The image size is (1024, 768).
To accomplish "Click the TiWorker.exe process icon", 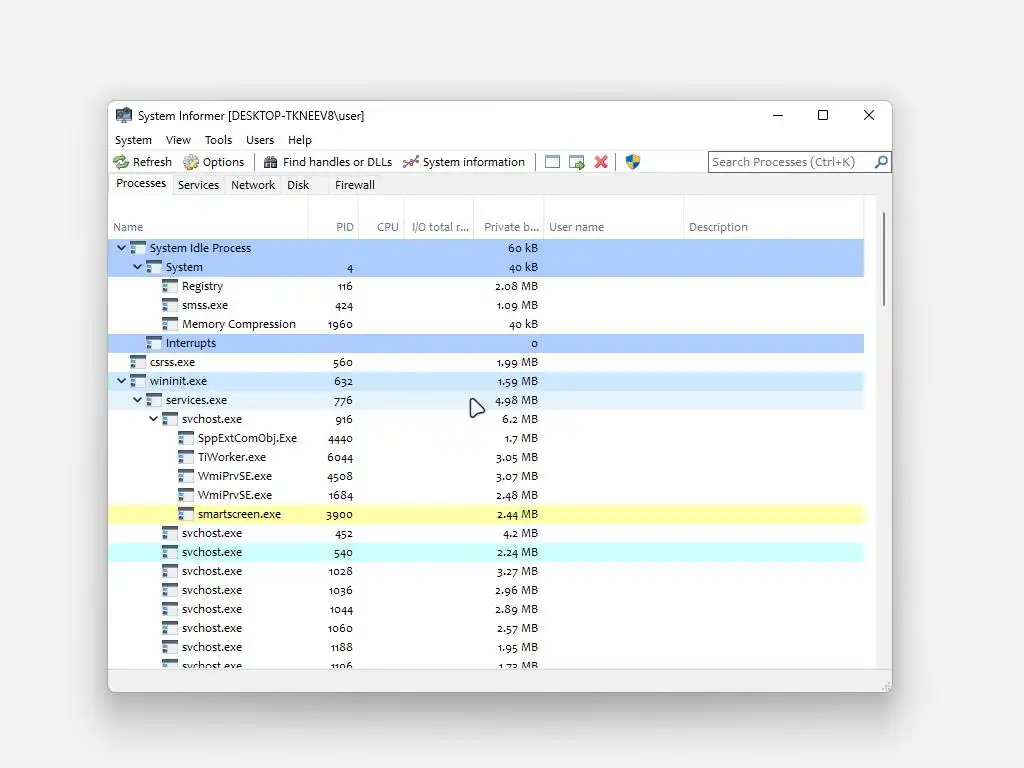I will (x=185, y=457).
